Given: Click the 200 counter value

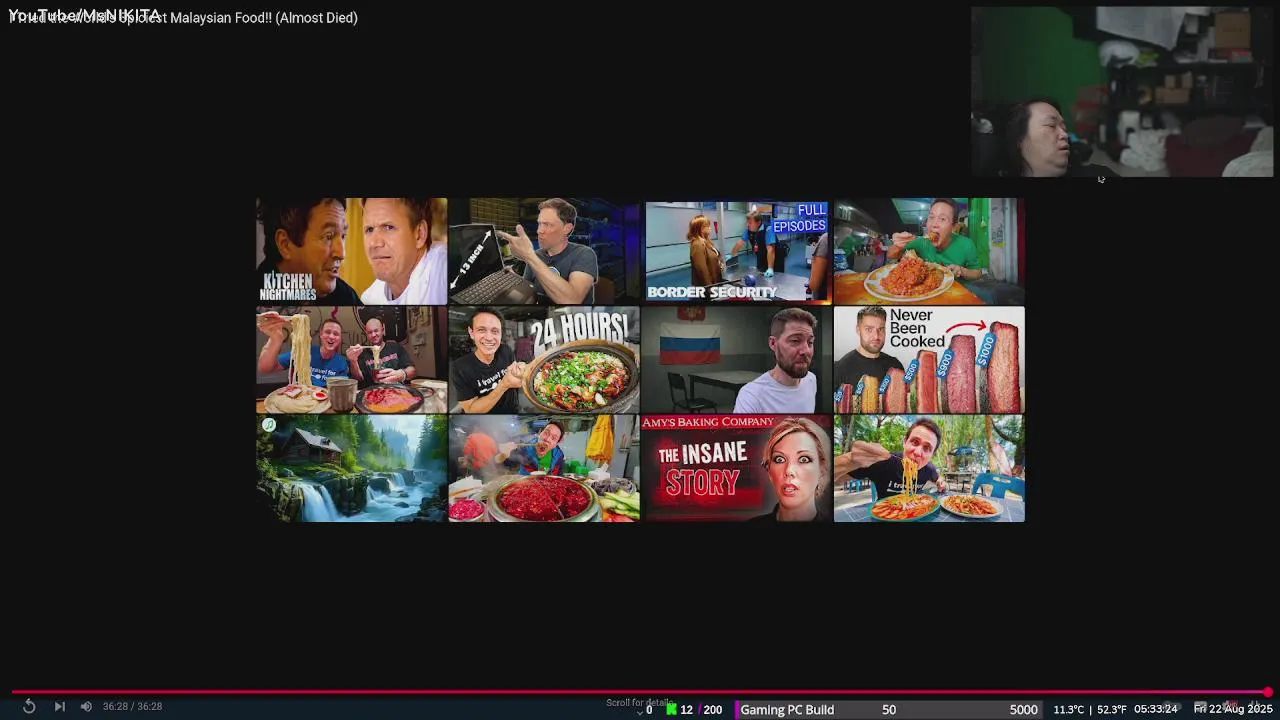Looking at the screenshot, I should (x=712, y=710).
